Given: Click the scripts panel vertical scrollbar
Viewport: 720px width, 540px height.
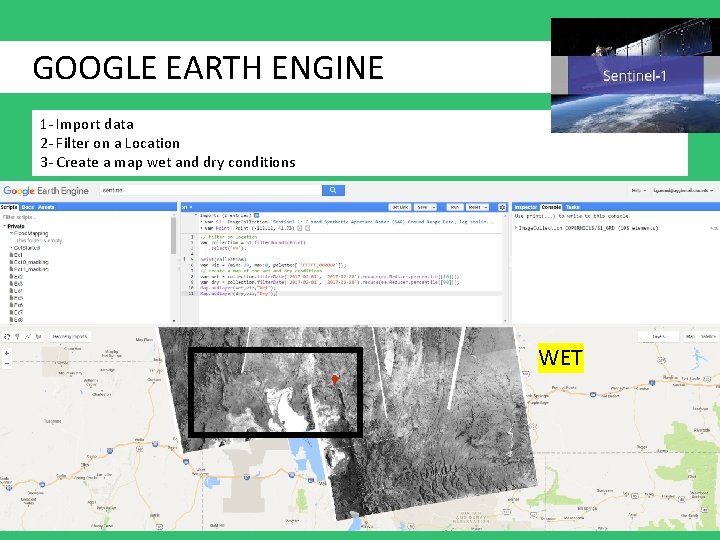Looking at the screenshot, I should 174,235.
